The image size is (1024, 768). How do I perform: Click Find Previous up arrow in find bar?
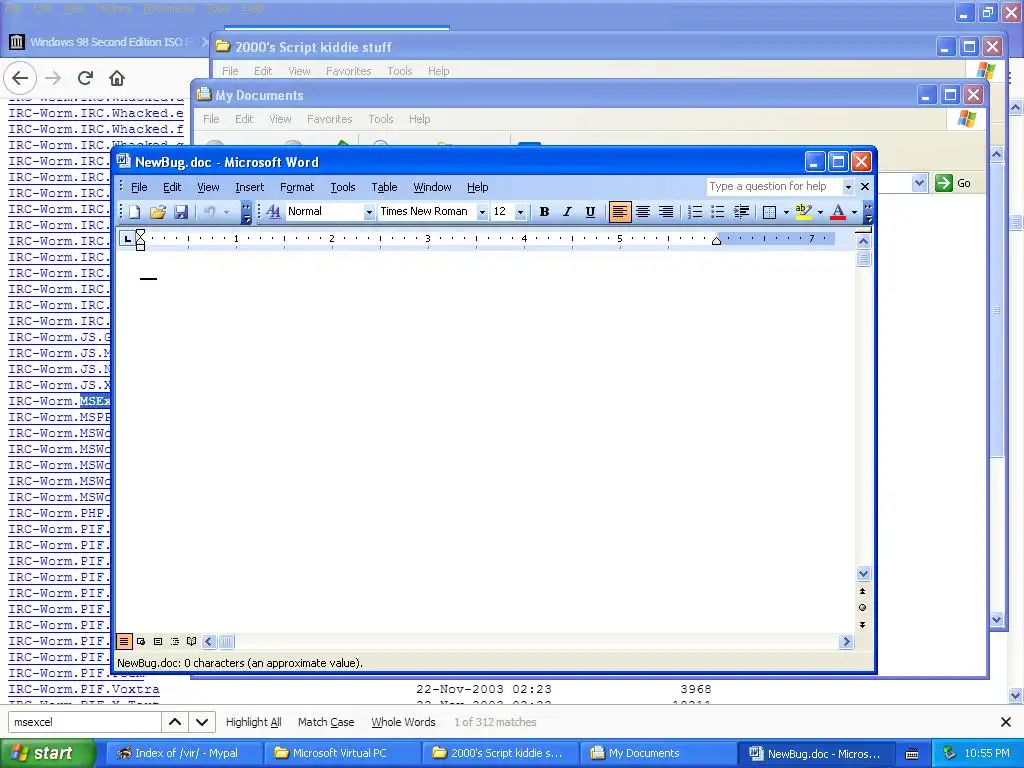point(175,722)
